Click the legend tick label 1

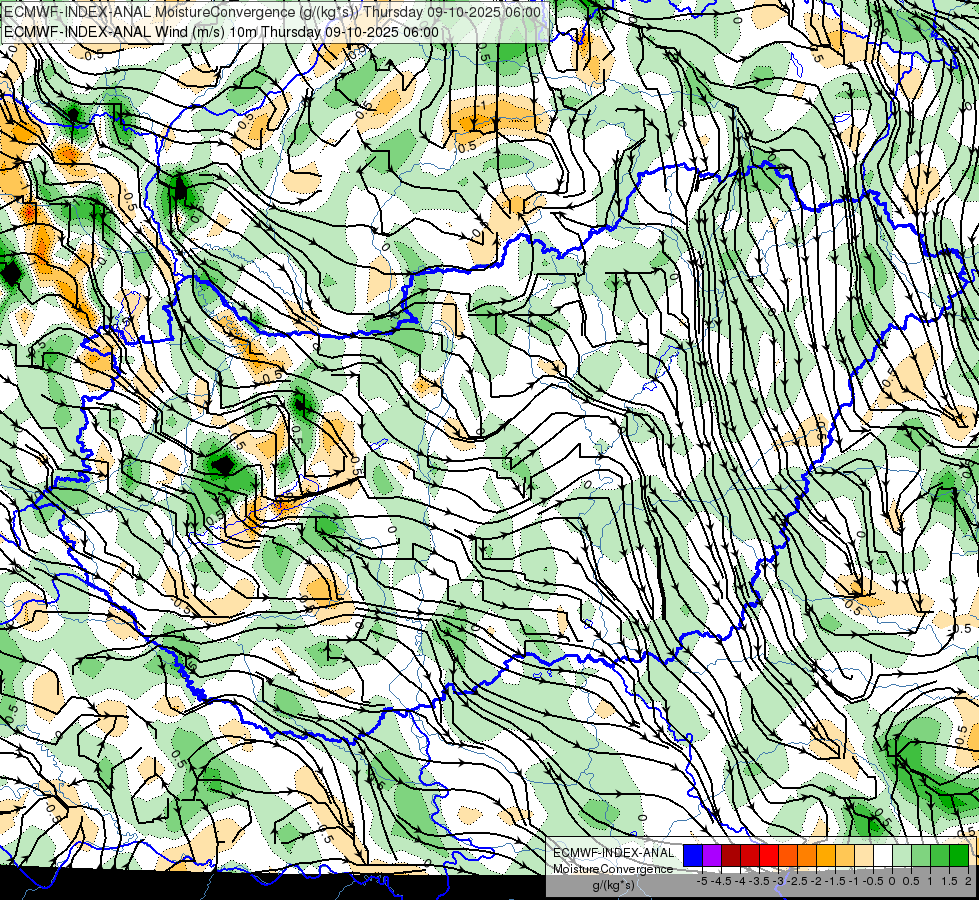tap(930, 881)
